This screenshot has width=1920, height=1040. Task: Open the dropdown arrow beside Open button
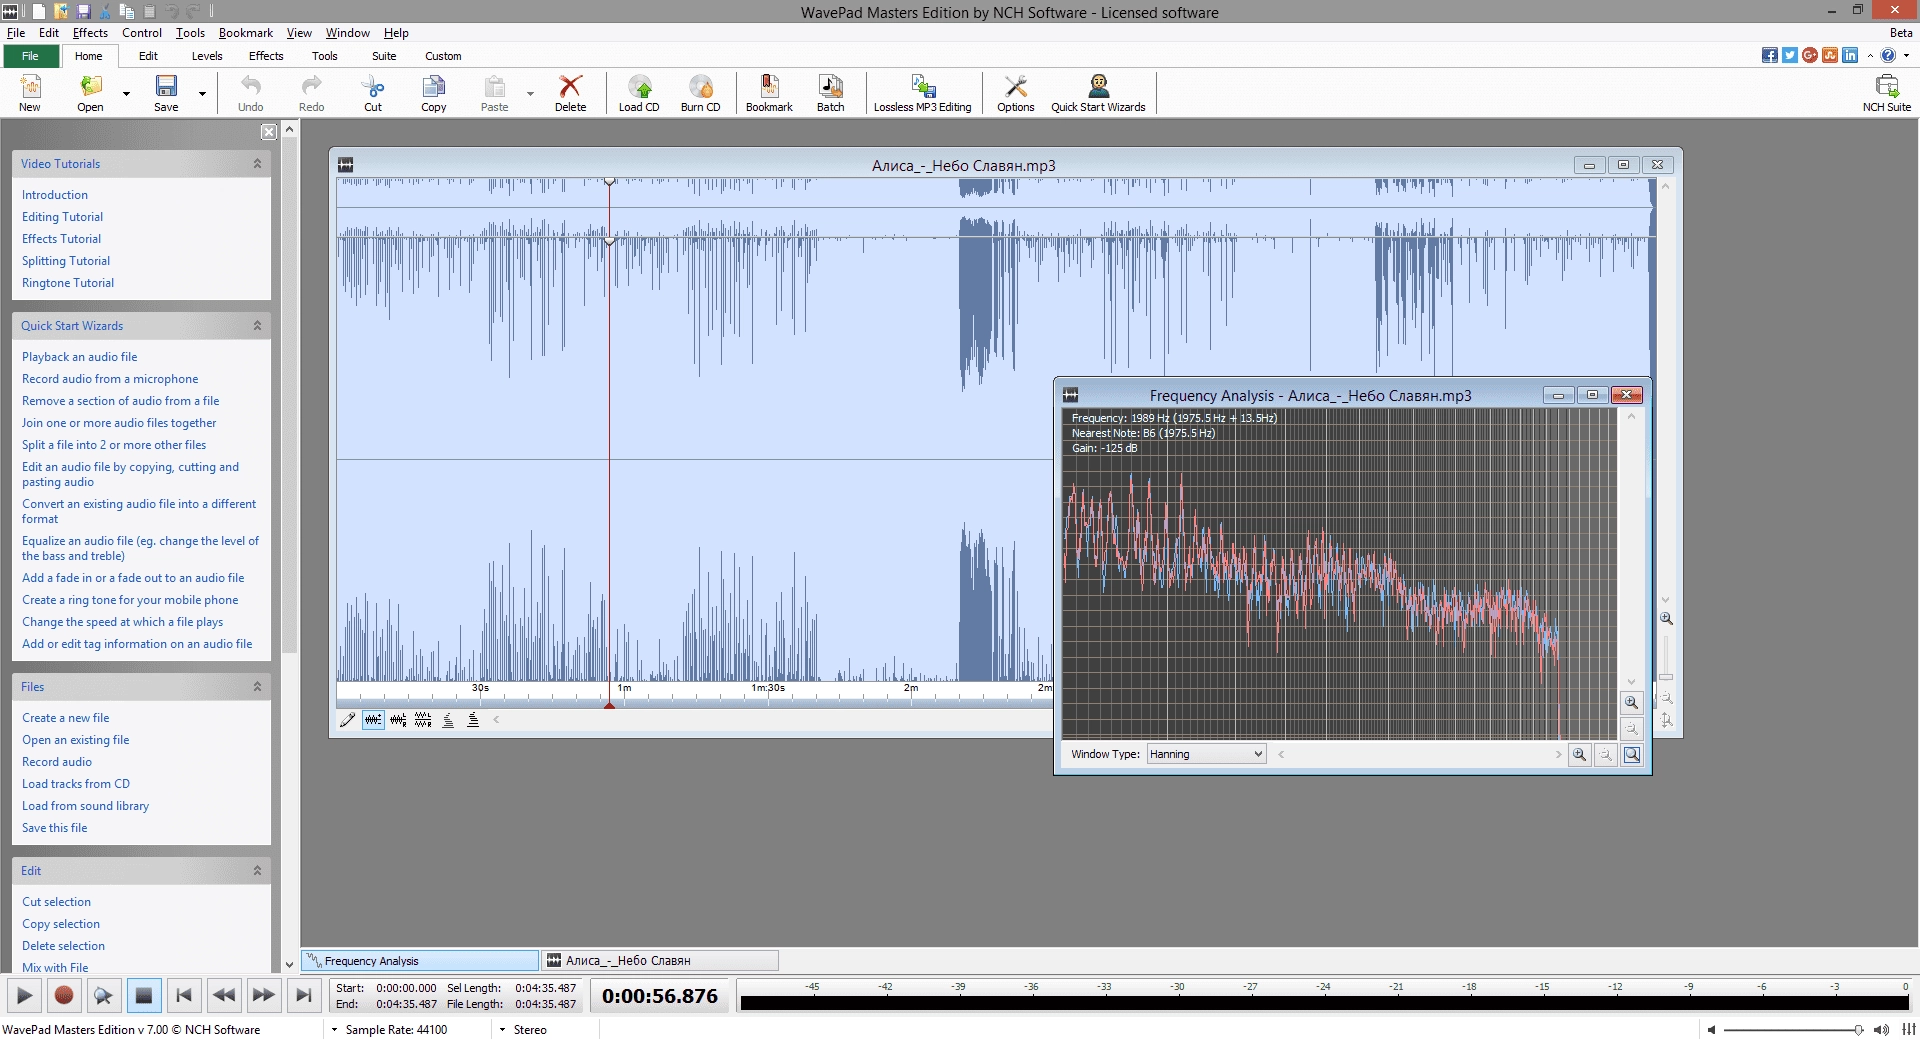point(126,94)
